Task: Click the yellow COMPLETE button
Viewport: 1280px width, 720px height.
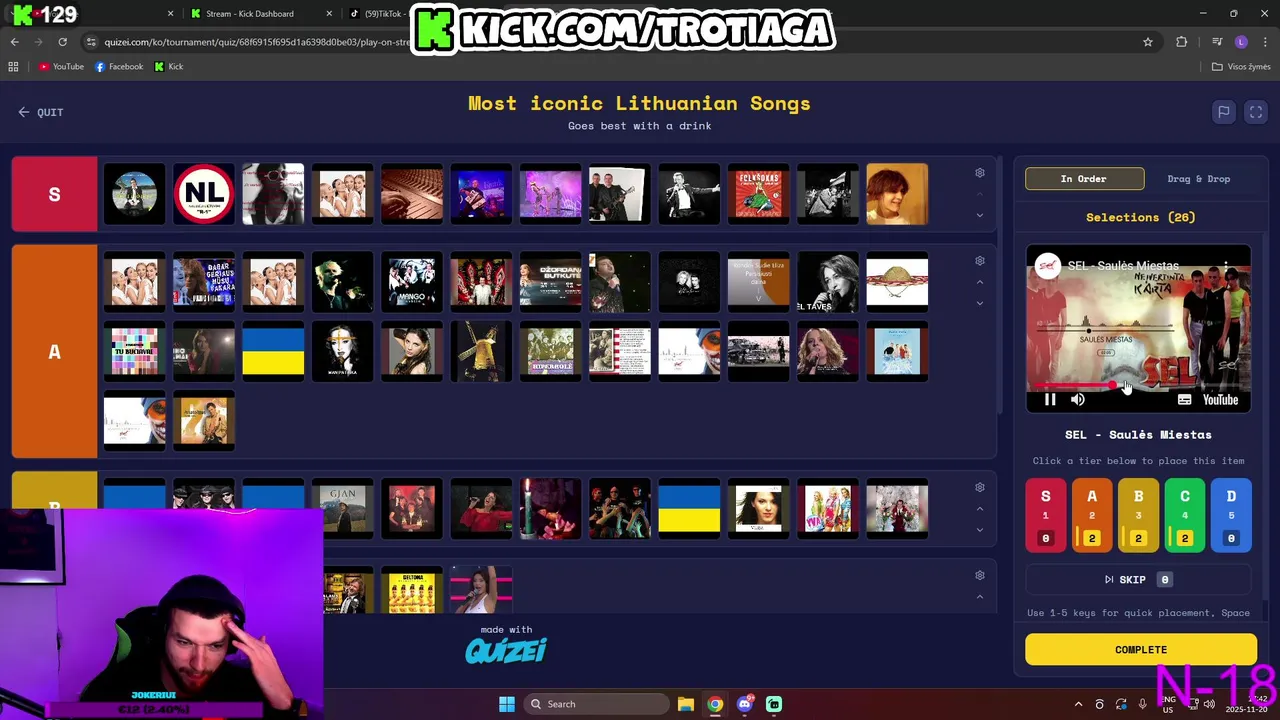Action: [1141, 650]
